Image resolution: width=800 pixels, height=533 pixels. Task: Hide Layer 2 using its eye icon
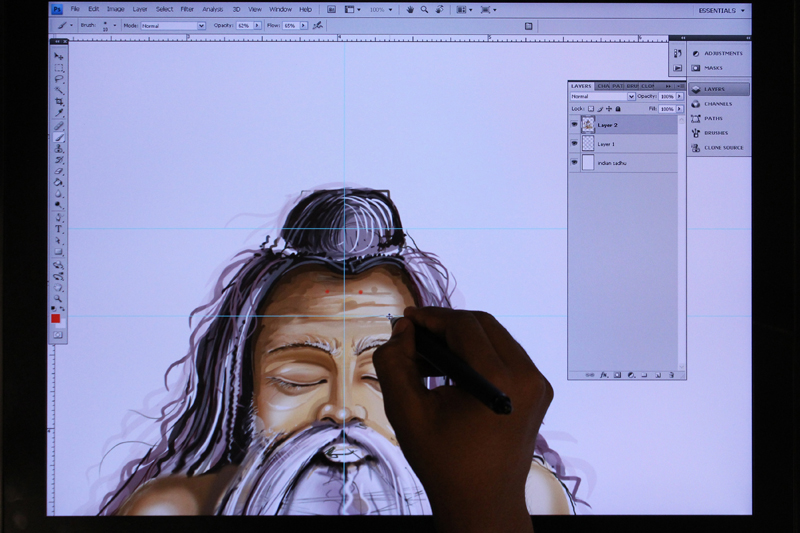[x=574, y=125]
